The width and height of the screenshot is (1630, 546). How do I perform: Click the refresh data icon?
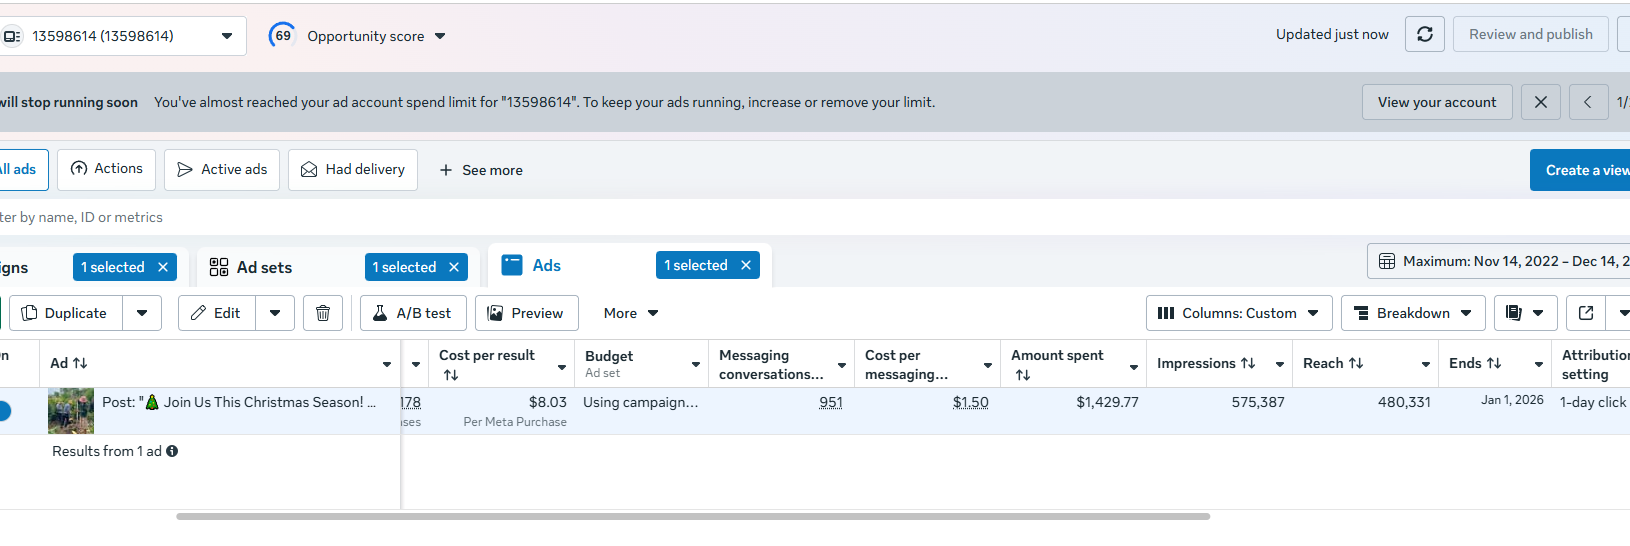(1424, 34)
